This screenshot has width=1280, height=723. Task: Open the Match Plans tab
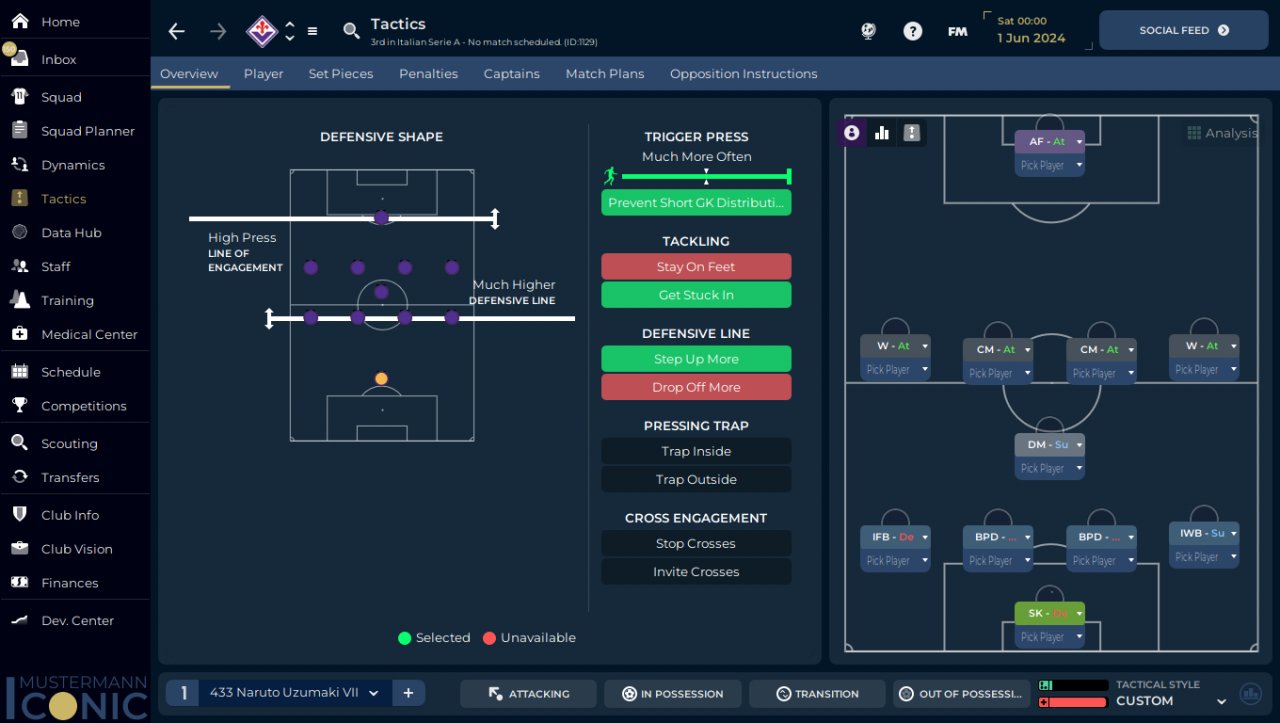click(605, 74)
